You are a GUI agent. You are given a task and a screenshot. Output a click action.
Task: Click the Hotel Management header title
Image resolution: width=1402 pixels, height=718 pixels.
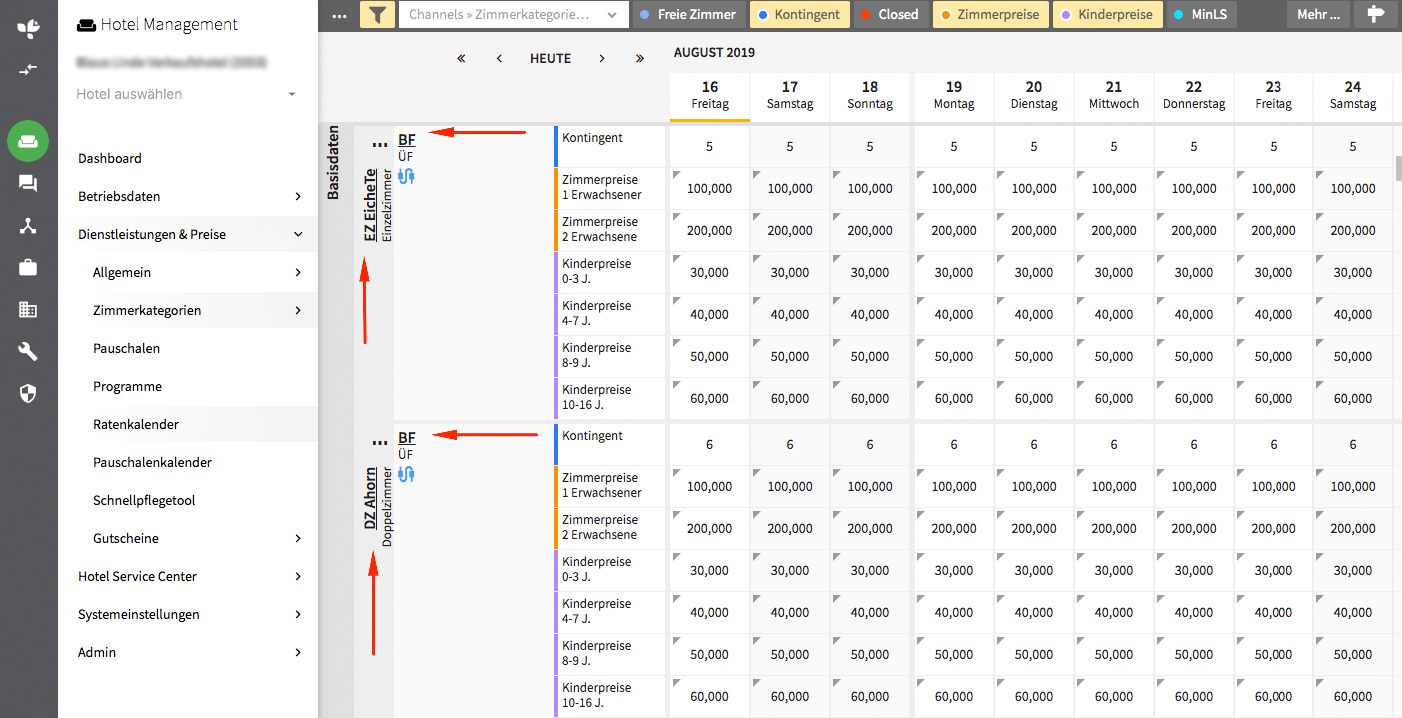[x=157, y=24]
